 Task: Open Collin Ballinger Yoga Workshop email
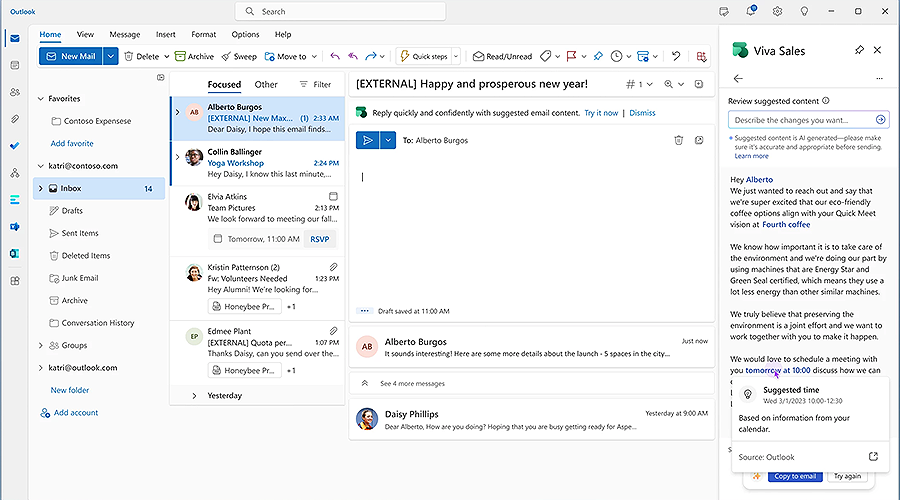258,163
